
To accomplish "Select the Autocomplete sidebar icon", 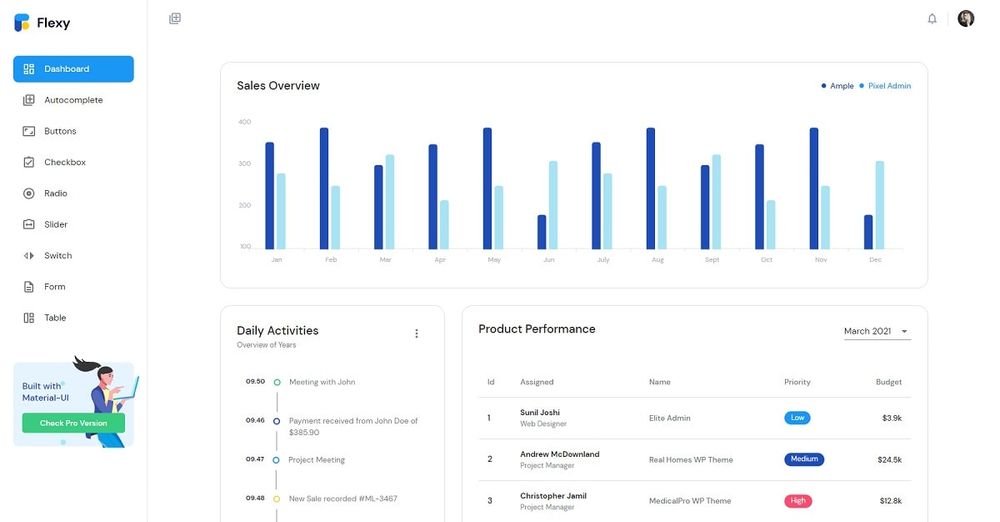I will click(x=29, y=100).
